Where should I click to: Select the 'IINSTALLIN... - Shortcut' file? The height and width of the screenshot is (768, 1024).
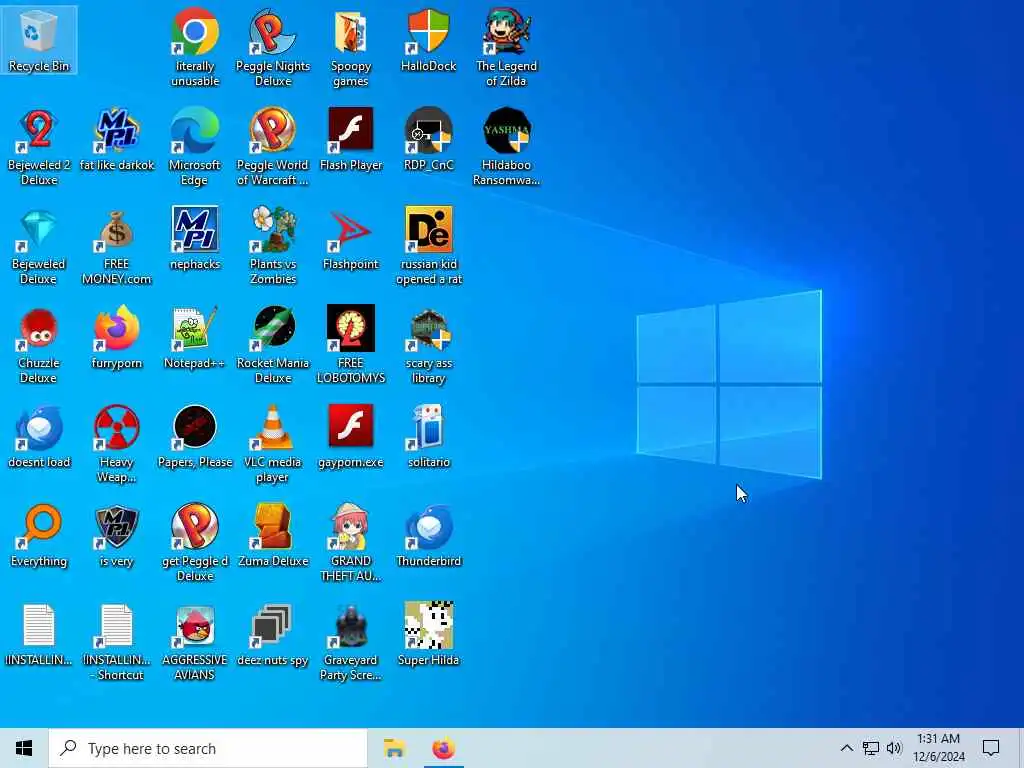[x=117, y=643]
